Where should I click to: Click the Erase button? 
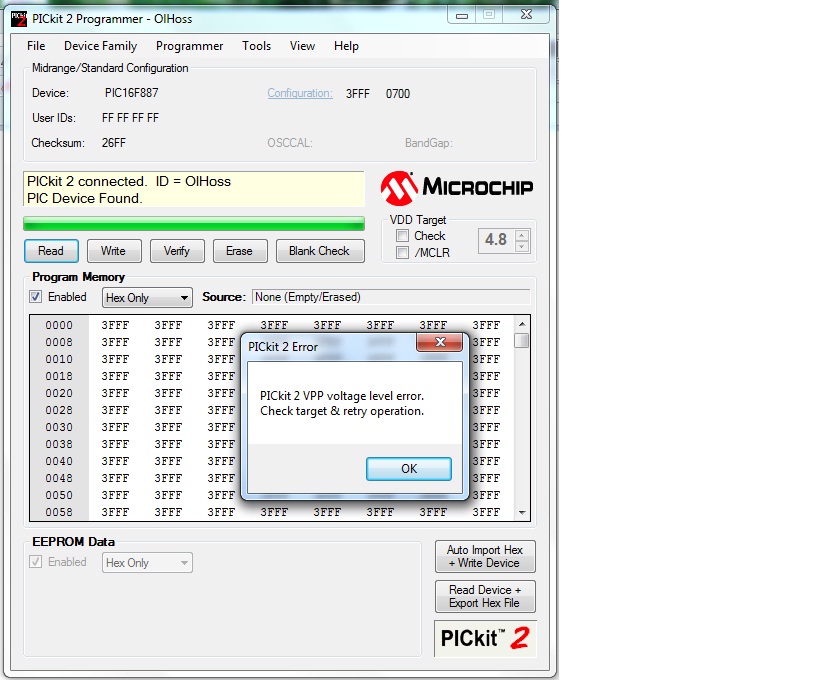point(239,251)
